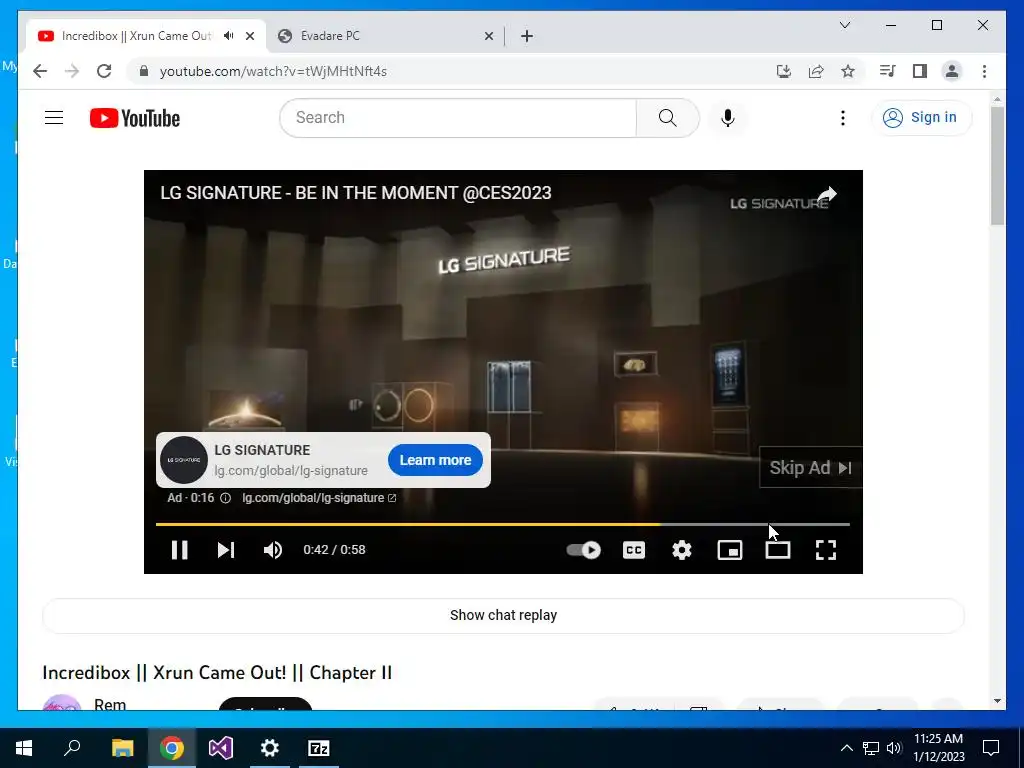Click Sign in button

[921, 118]
